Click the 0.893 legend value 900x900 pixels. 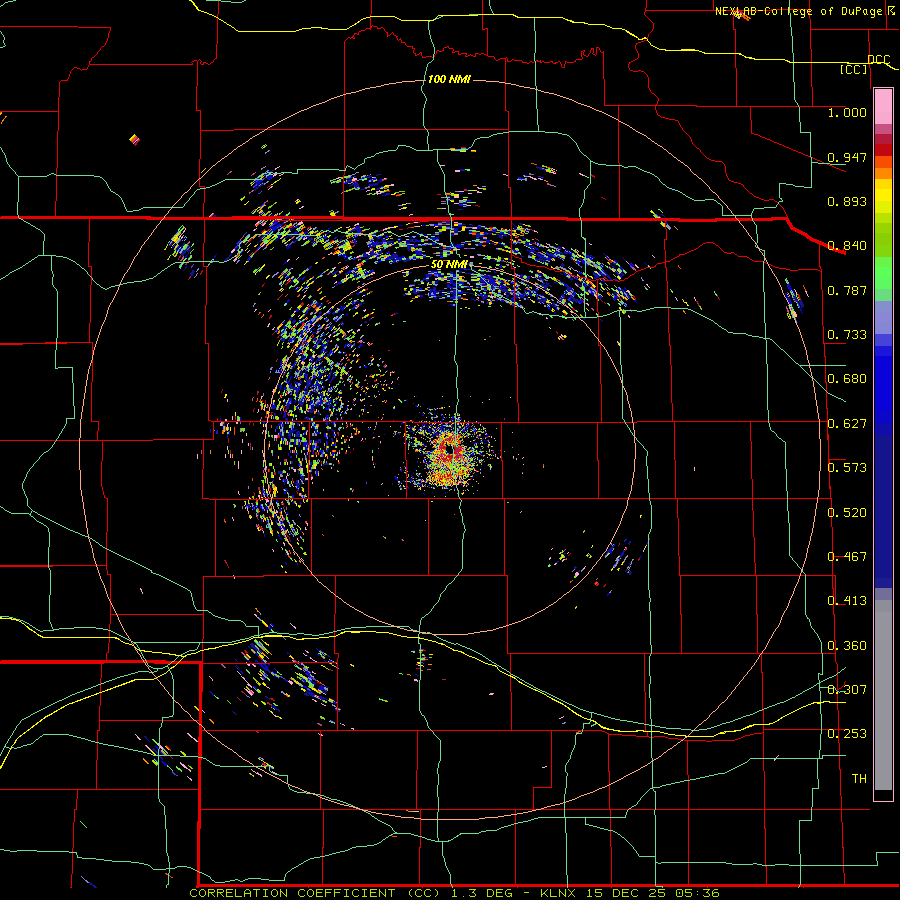(847, 201)
